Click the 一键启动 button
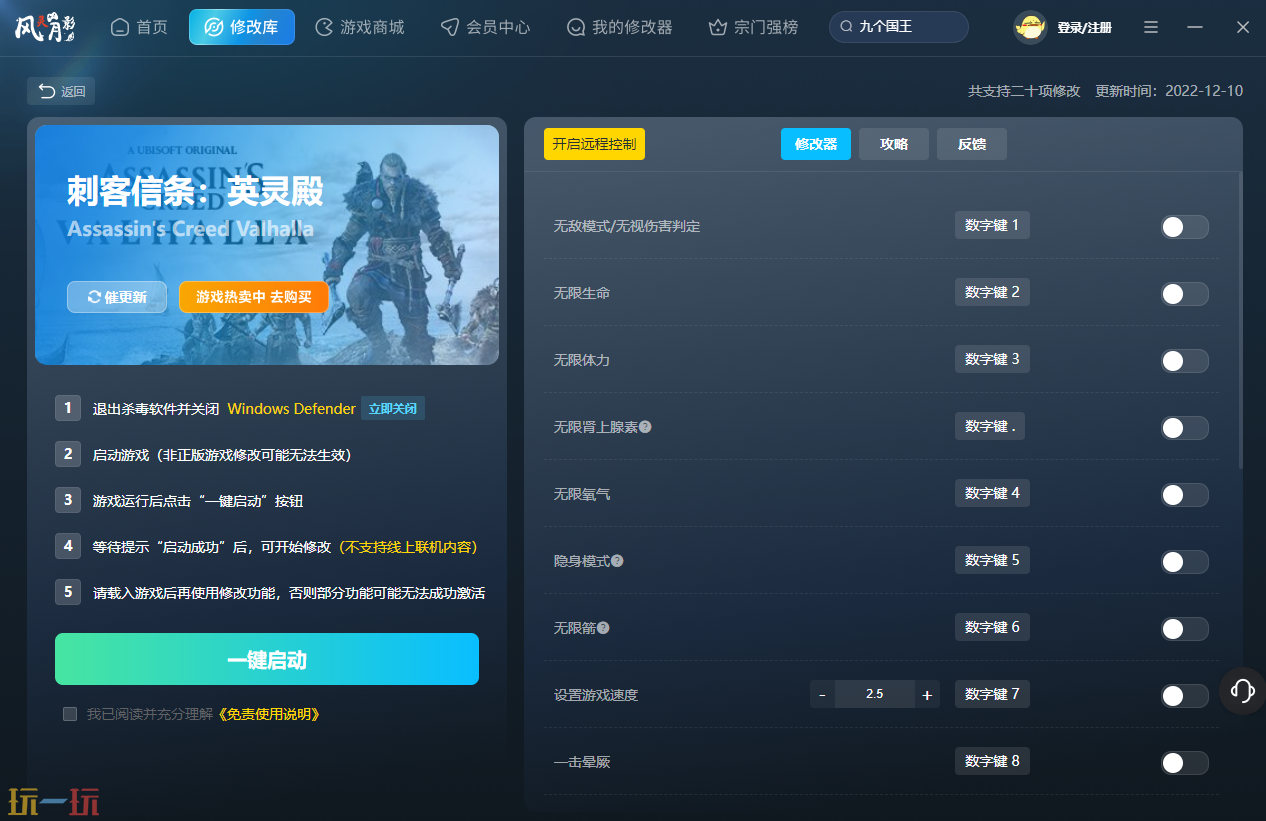 [x=267, y=659]
